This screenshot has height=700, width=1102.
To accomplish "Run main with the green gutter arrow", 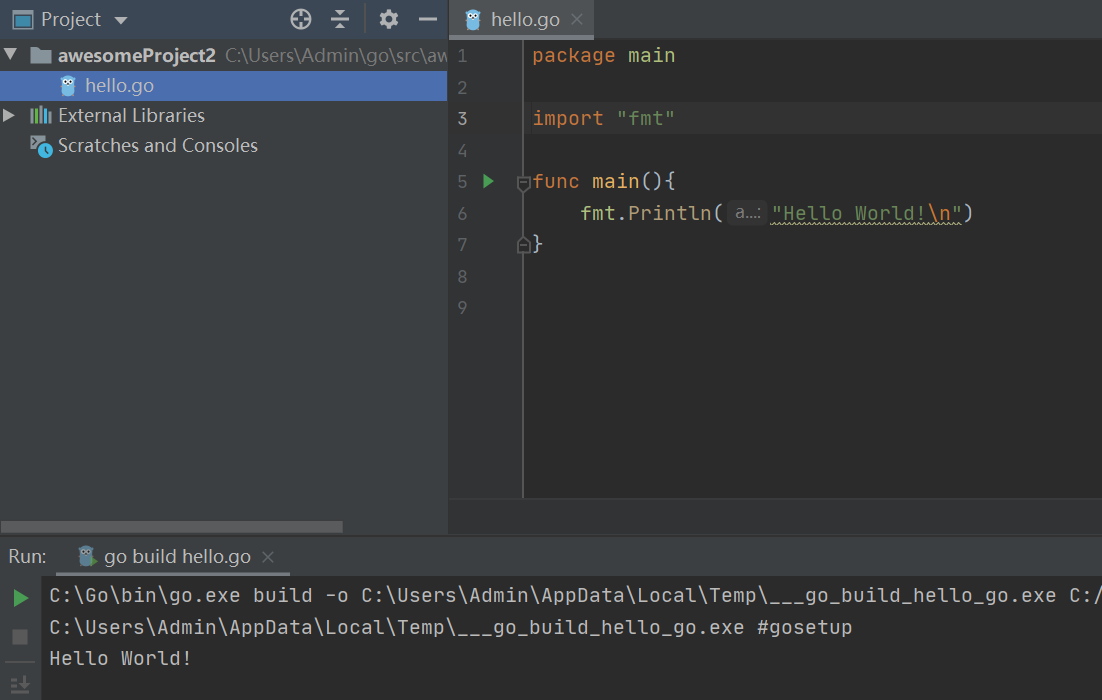I will pos(488,181).
